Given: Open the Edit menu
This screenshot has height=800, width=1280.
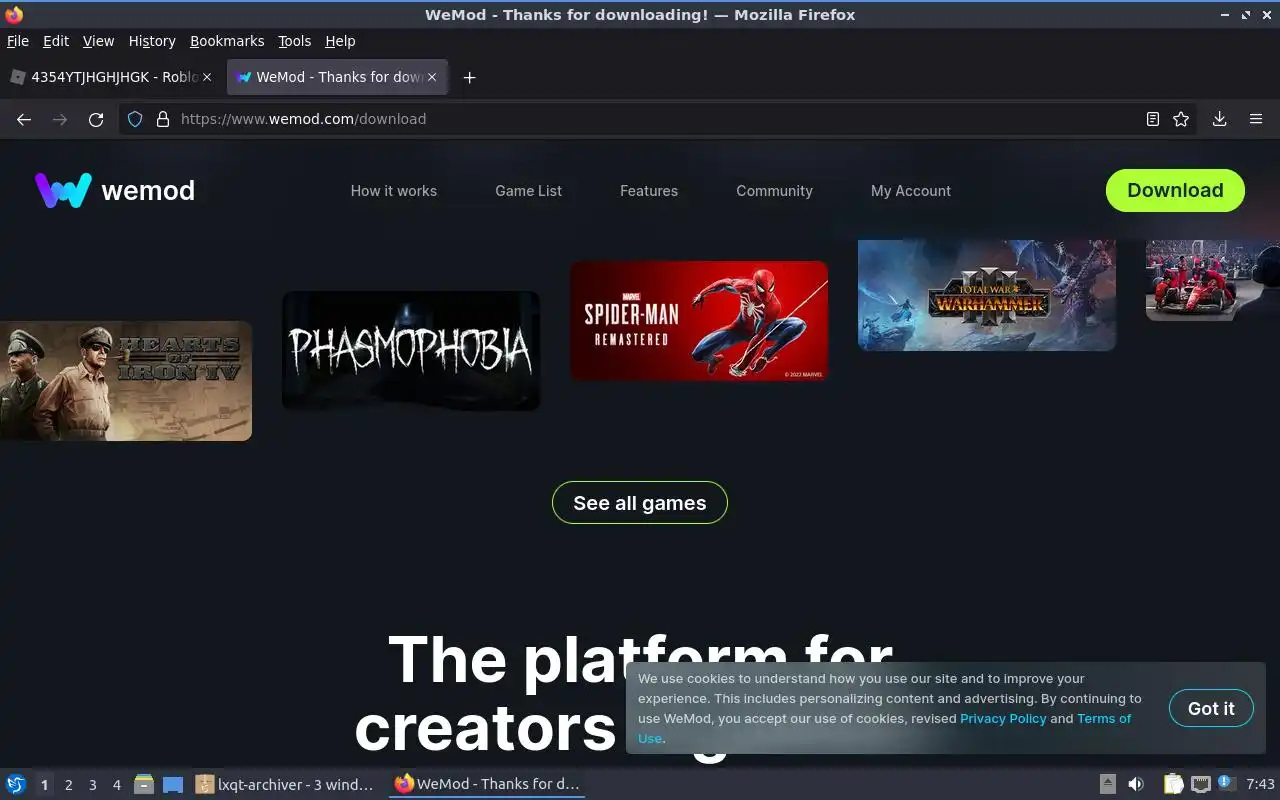Looking at the screenshot, I should [x=56, y=41].
